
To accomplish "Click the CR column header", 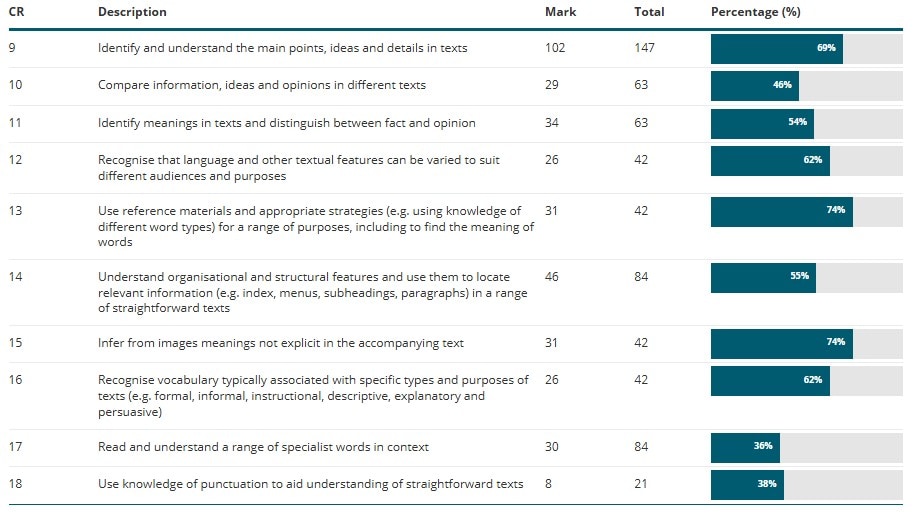I will click(16, 12).
